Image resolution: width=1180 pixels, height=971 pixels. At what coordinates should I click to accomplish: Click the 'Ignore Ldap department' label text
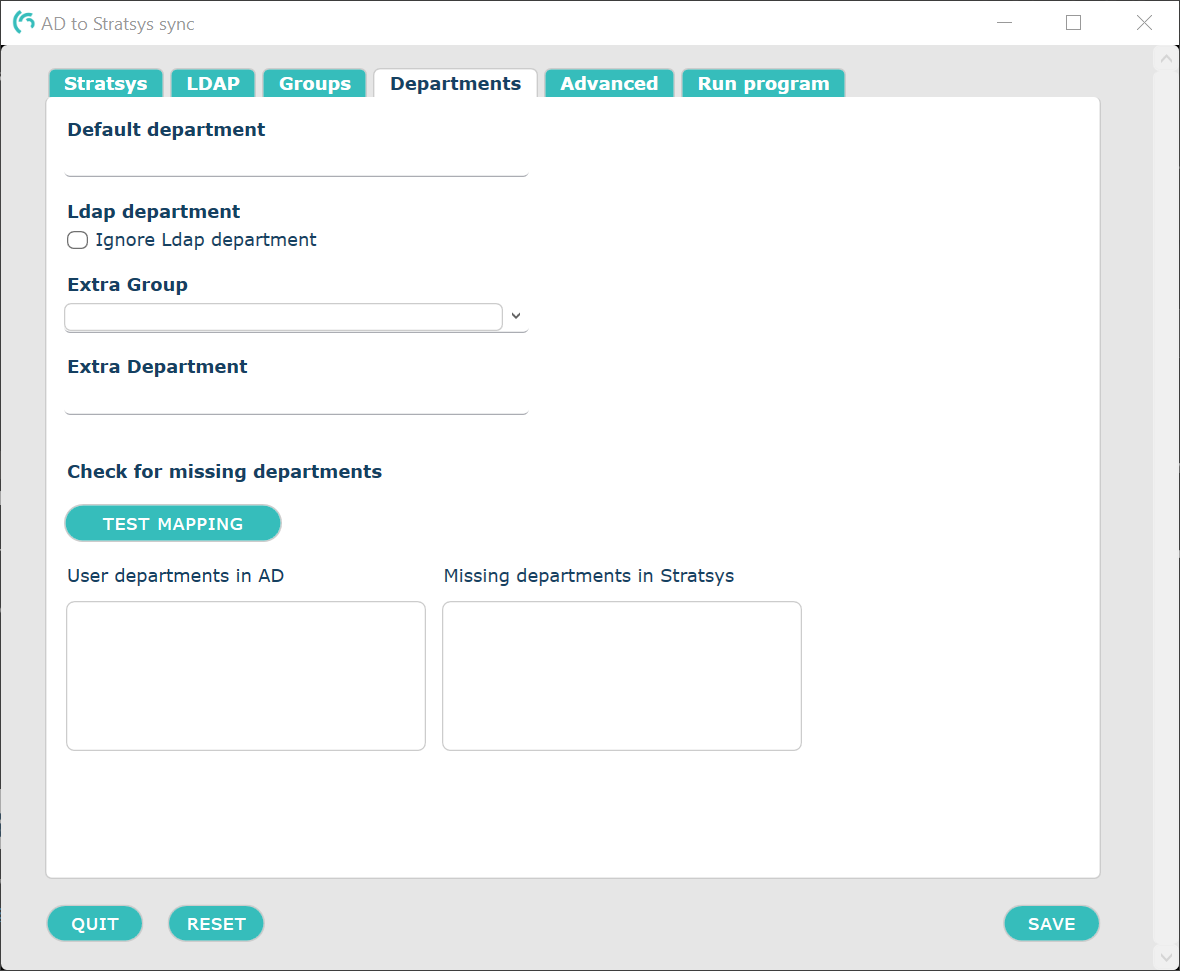(x=205, y=240)
